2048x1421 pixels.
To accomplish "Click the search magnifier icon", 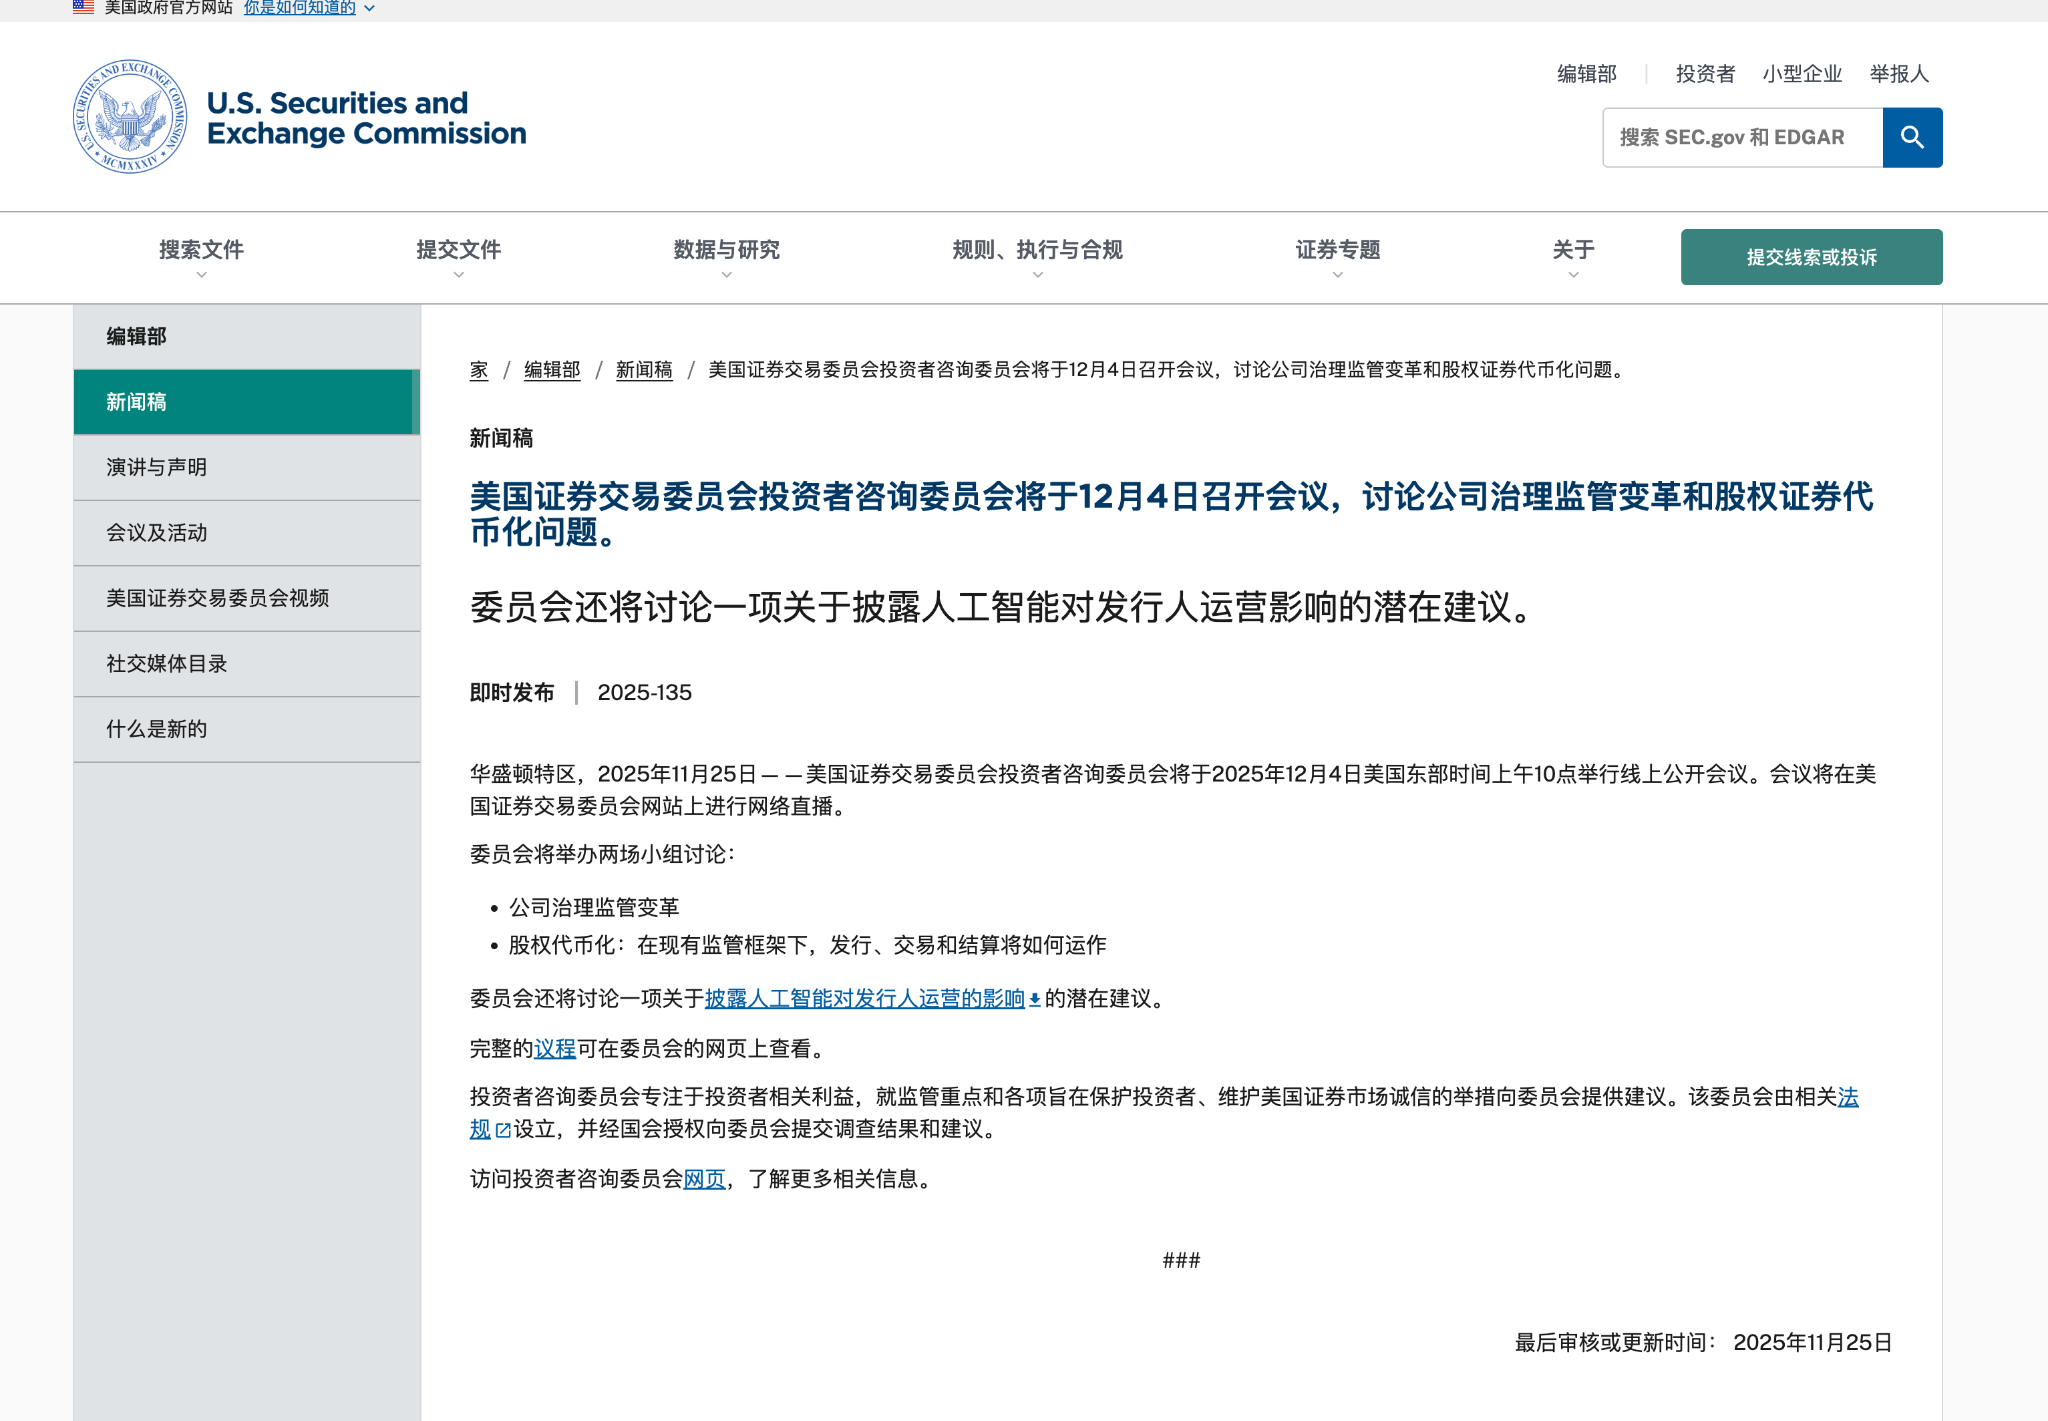I will point(1911,137).
